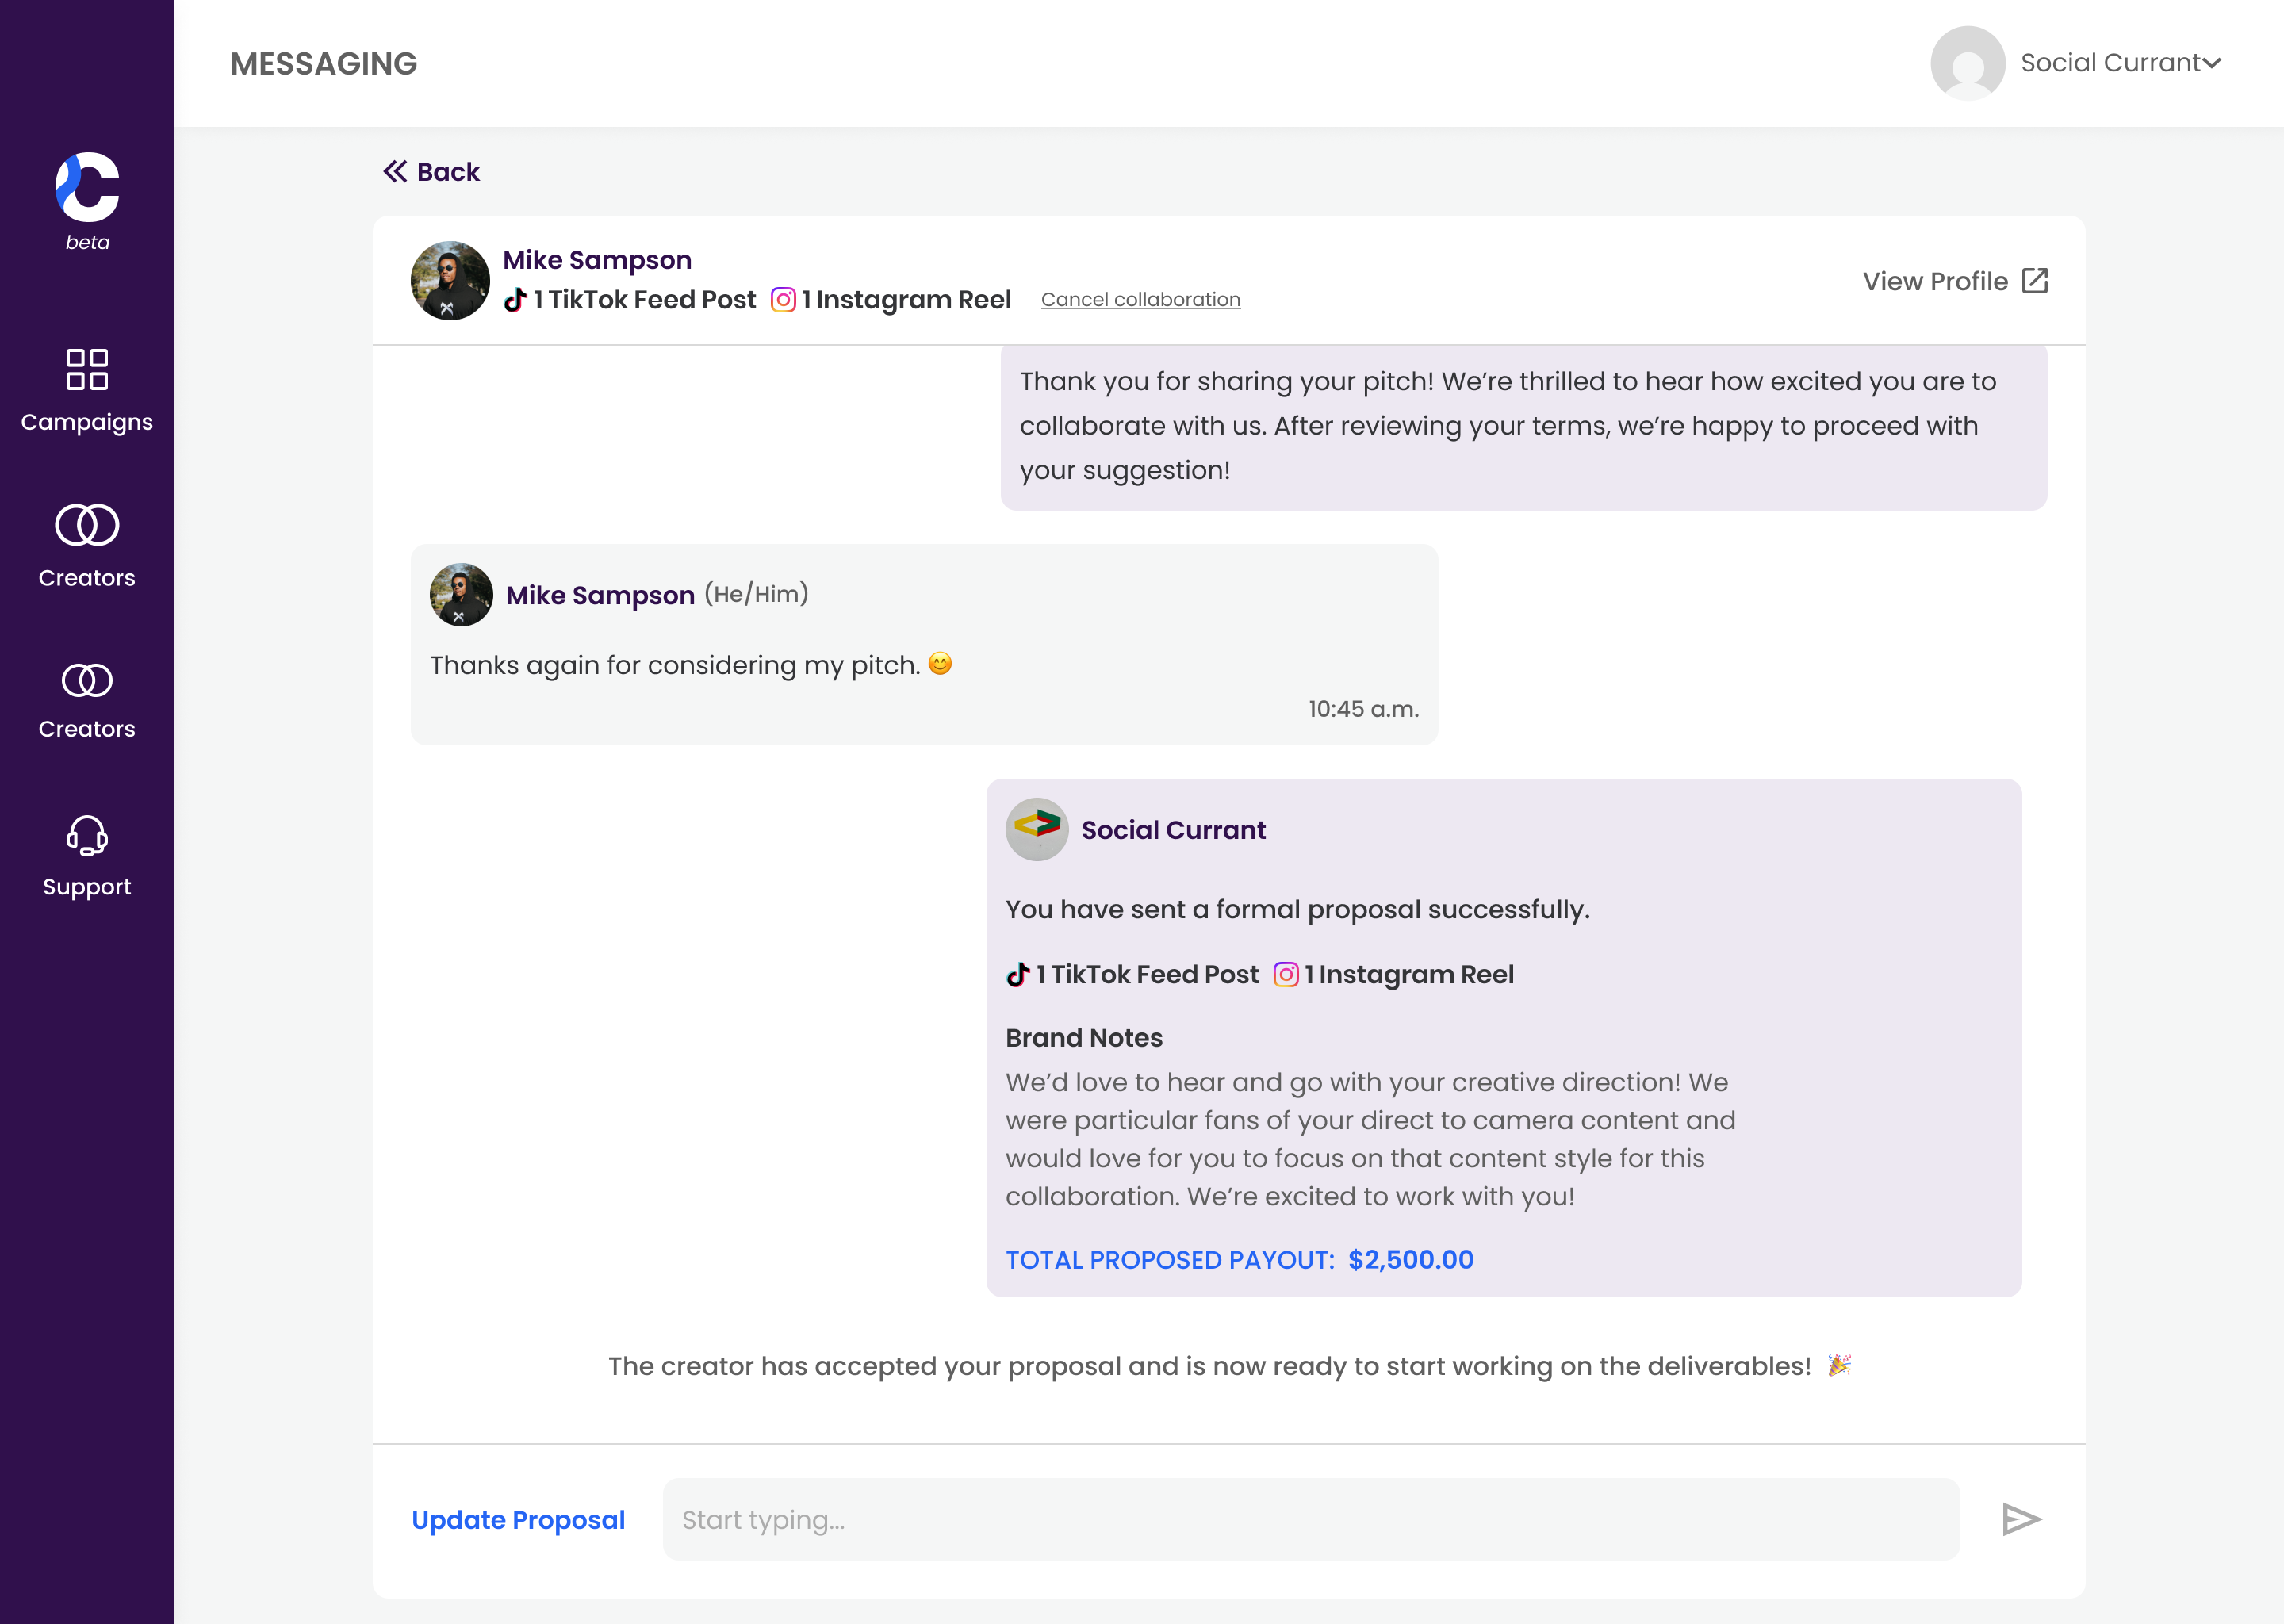Select the upper Creators circles icon
Screen dimensions: 2284x1624
point(87,525)
